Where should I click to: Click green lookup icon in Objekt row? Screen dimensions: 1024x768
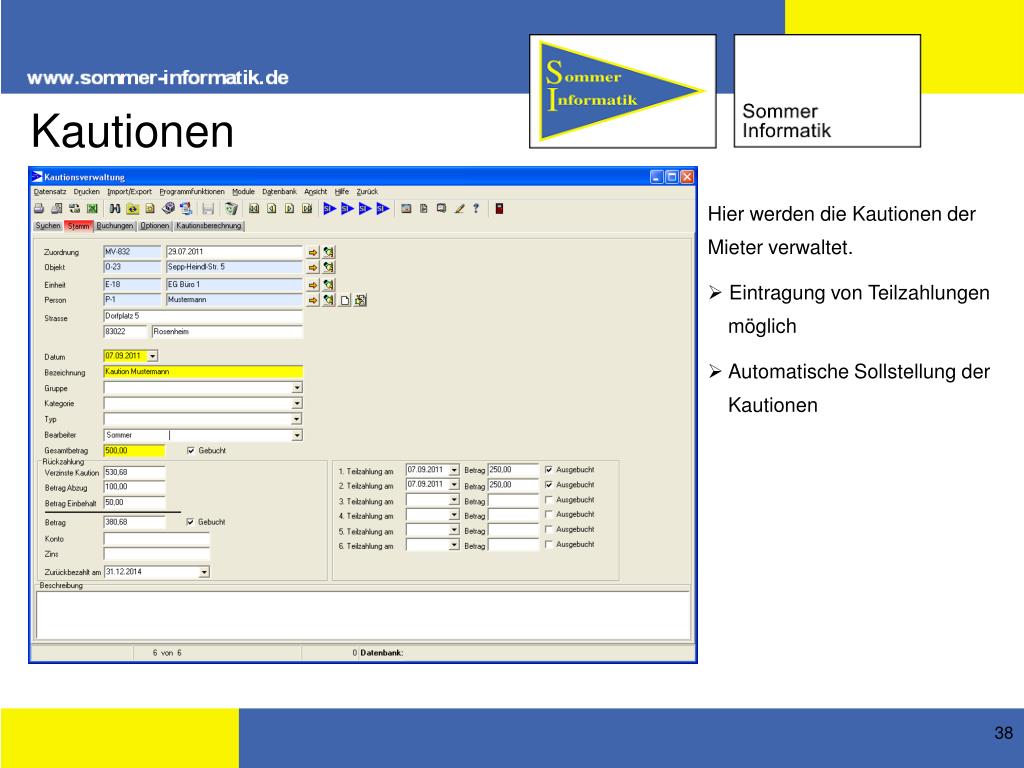(x=329, y=268)
